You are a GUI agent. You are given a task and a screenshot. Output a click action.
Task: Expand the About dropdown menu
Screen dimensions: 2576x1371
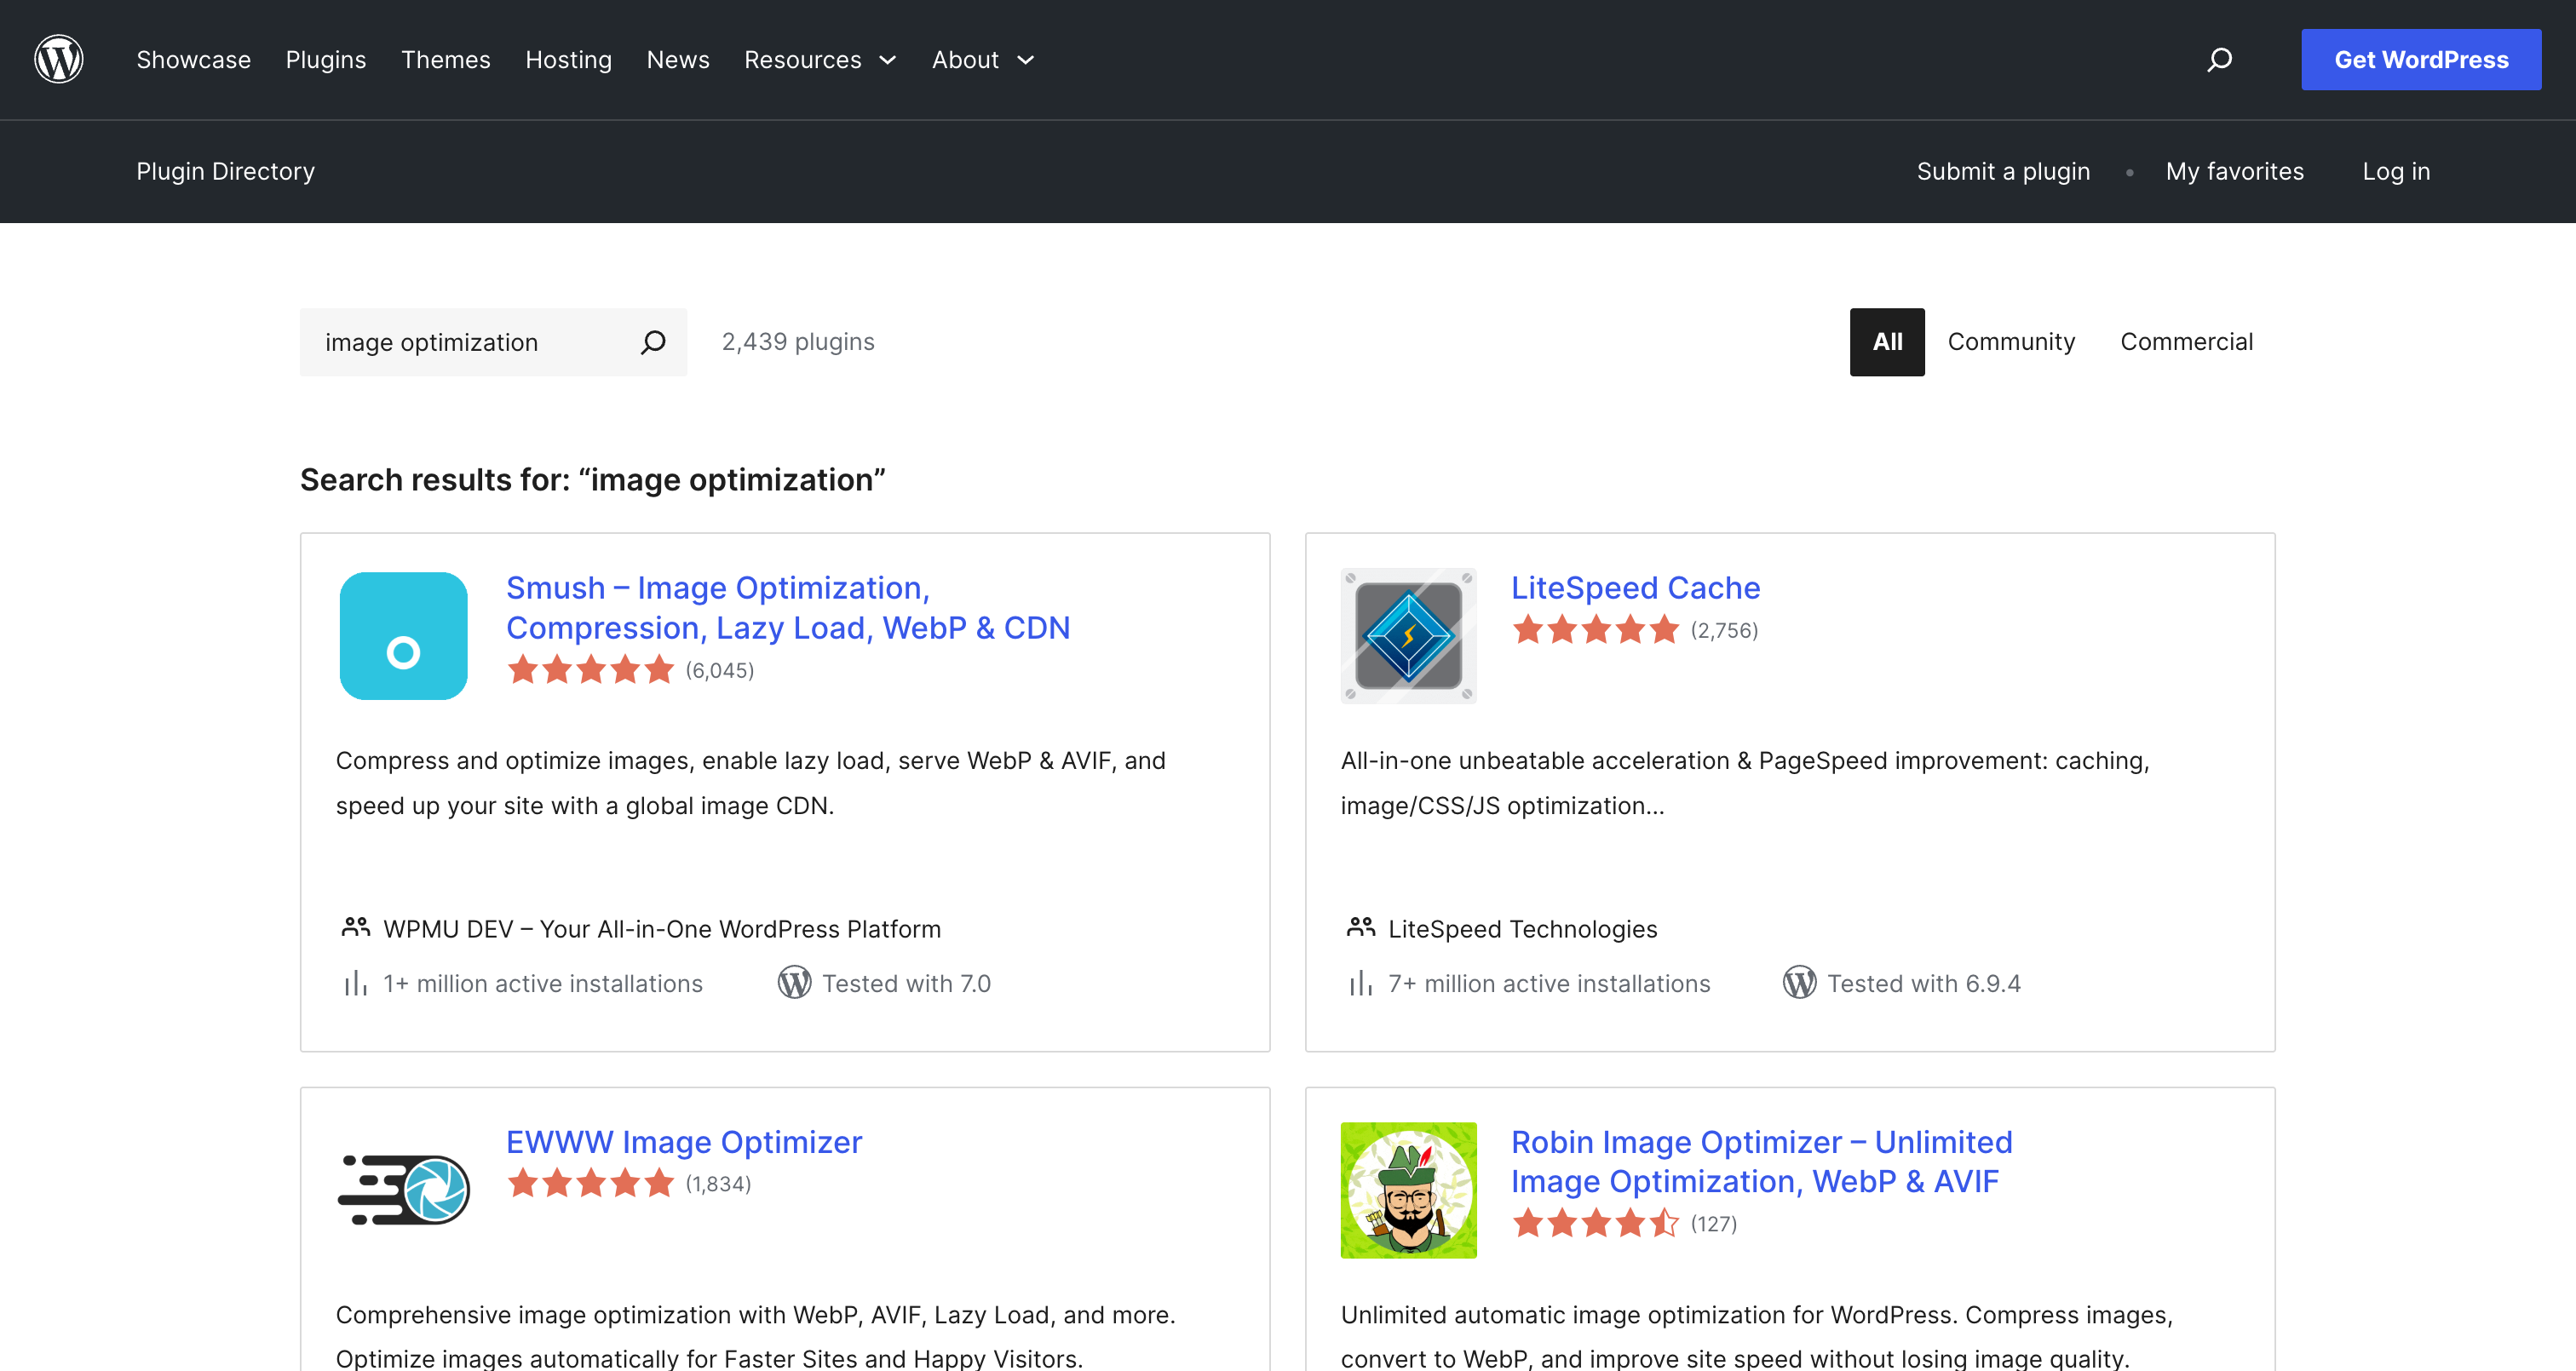(983, 60)
